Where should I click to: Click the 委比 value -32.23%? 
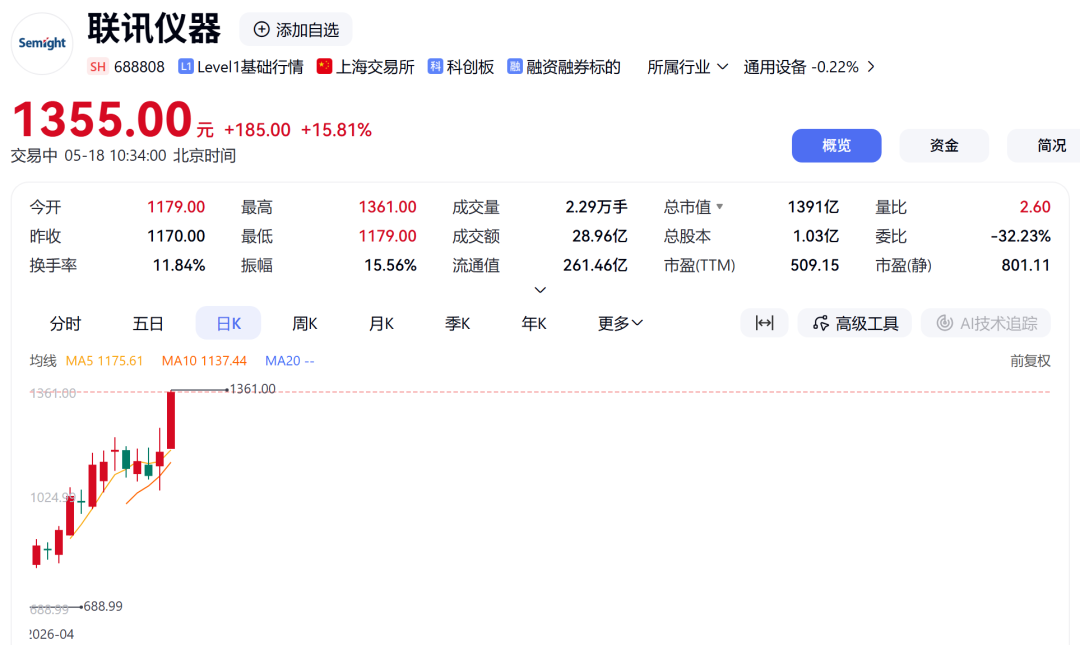pos(1021,236)
